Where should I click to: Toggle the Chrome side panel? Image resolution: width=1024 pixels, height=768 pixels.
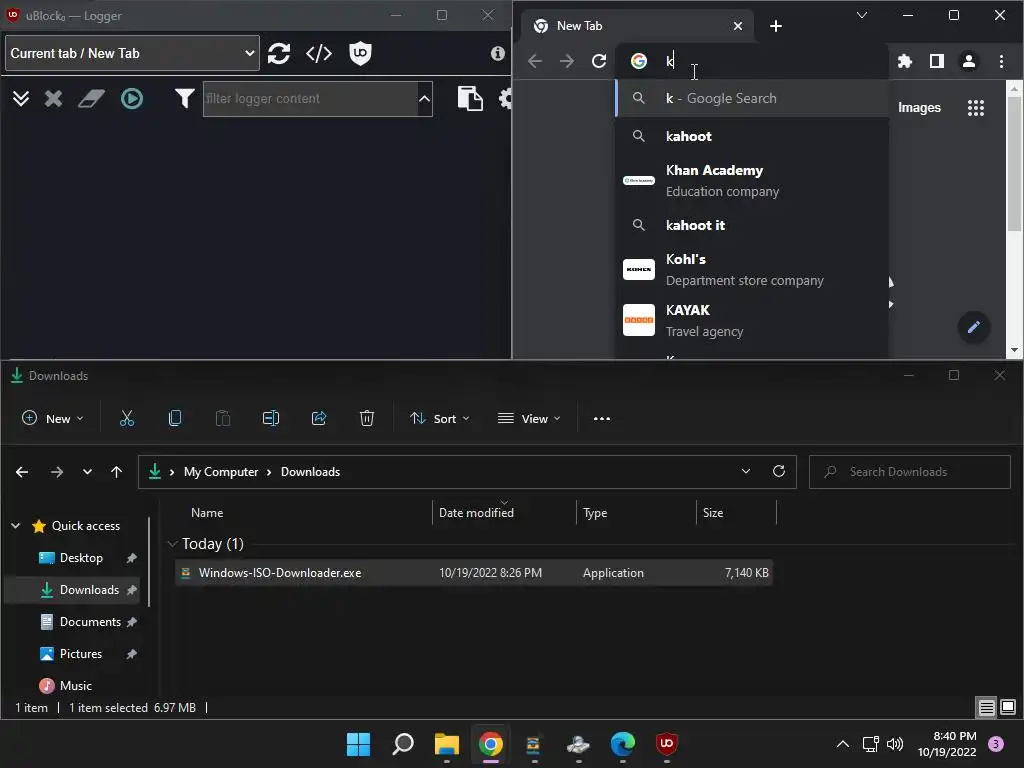936,61
